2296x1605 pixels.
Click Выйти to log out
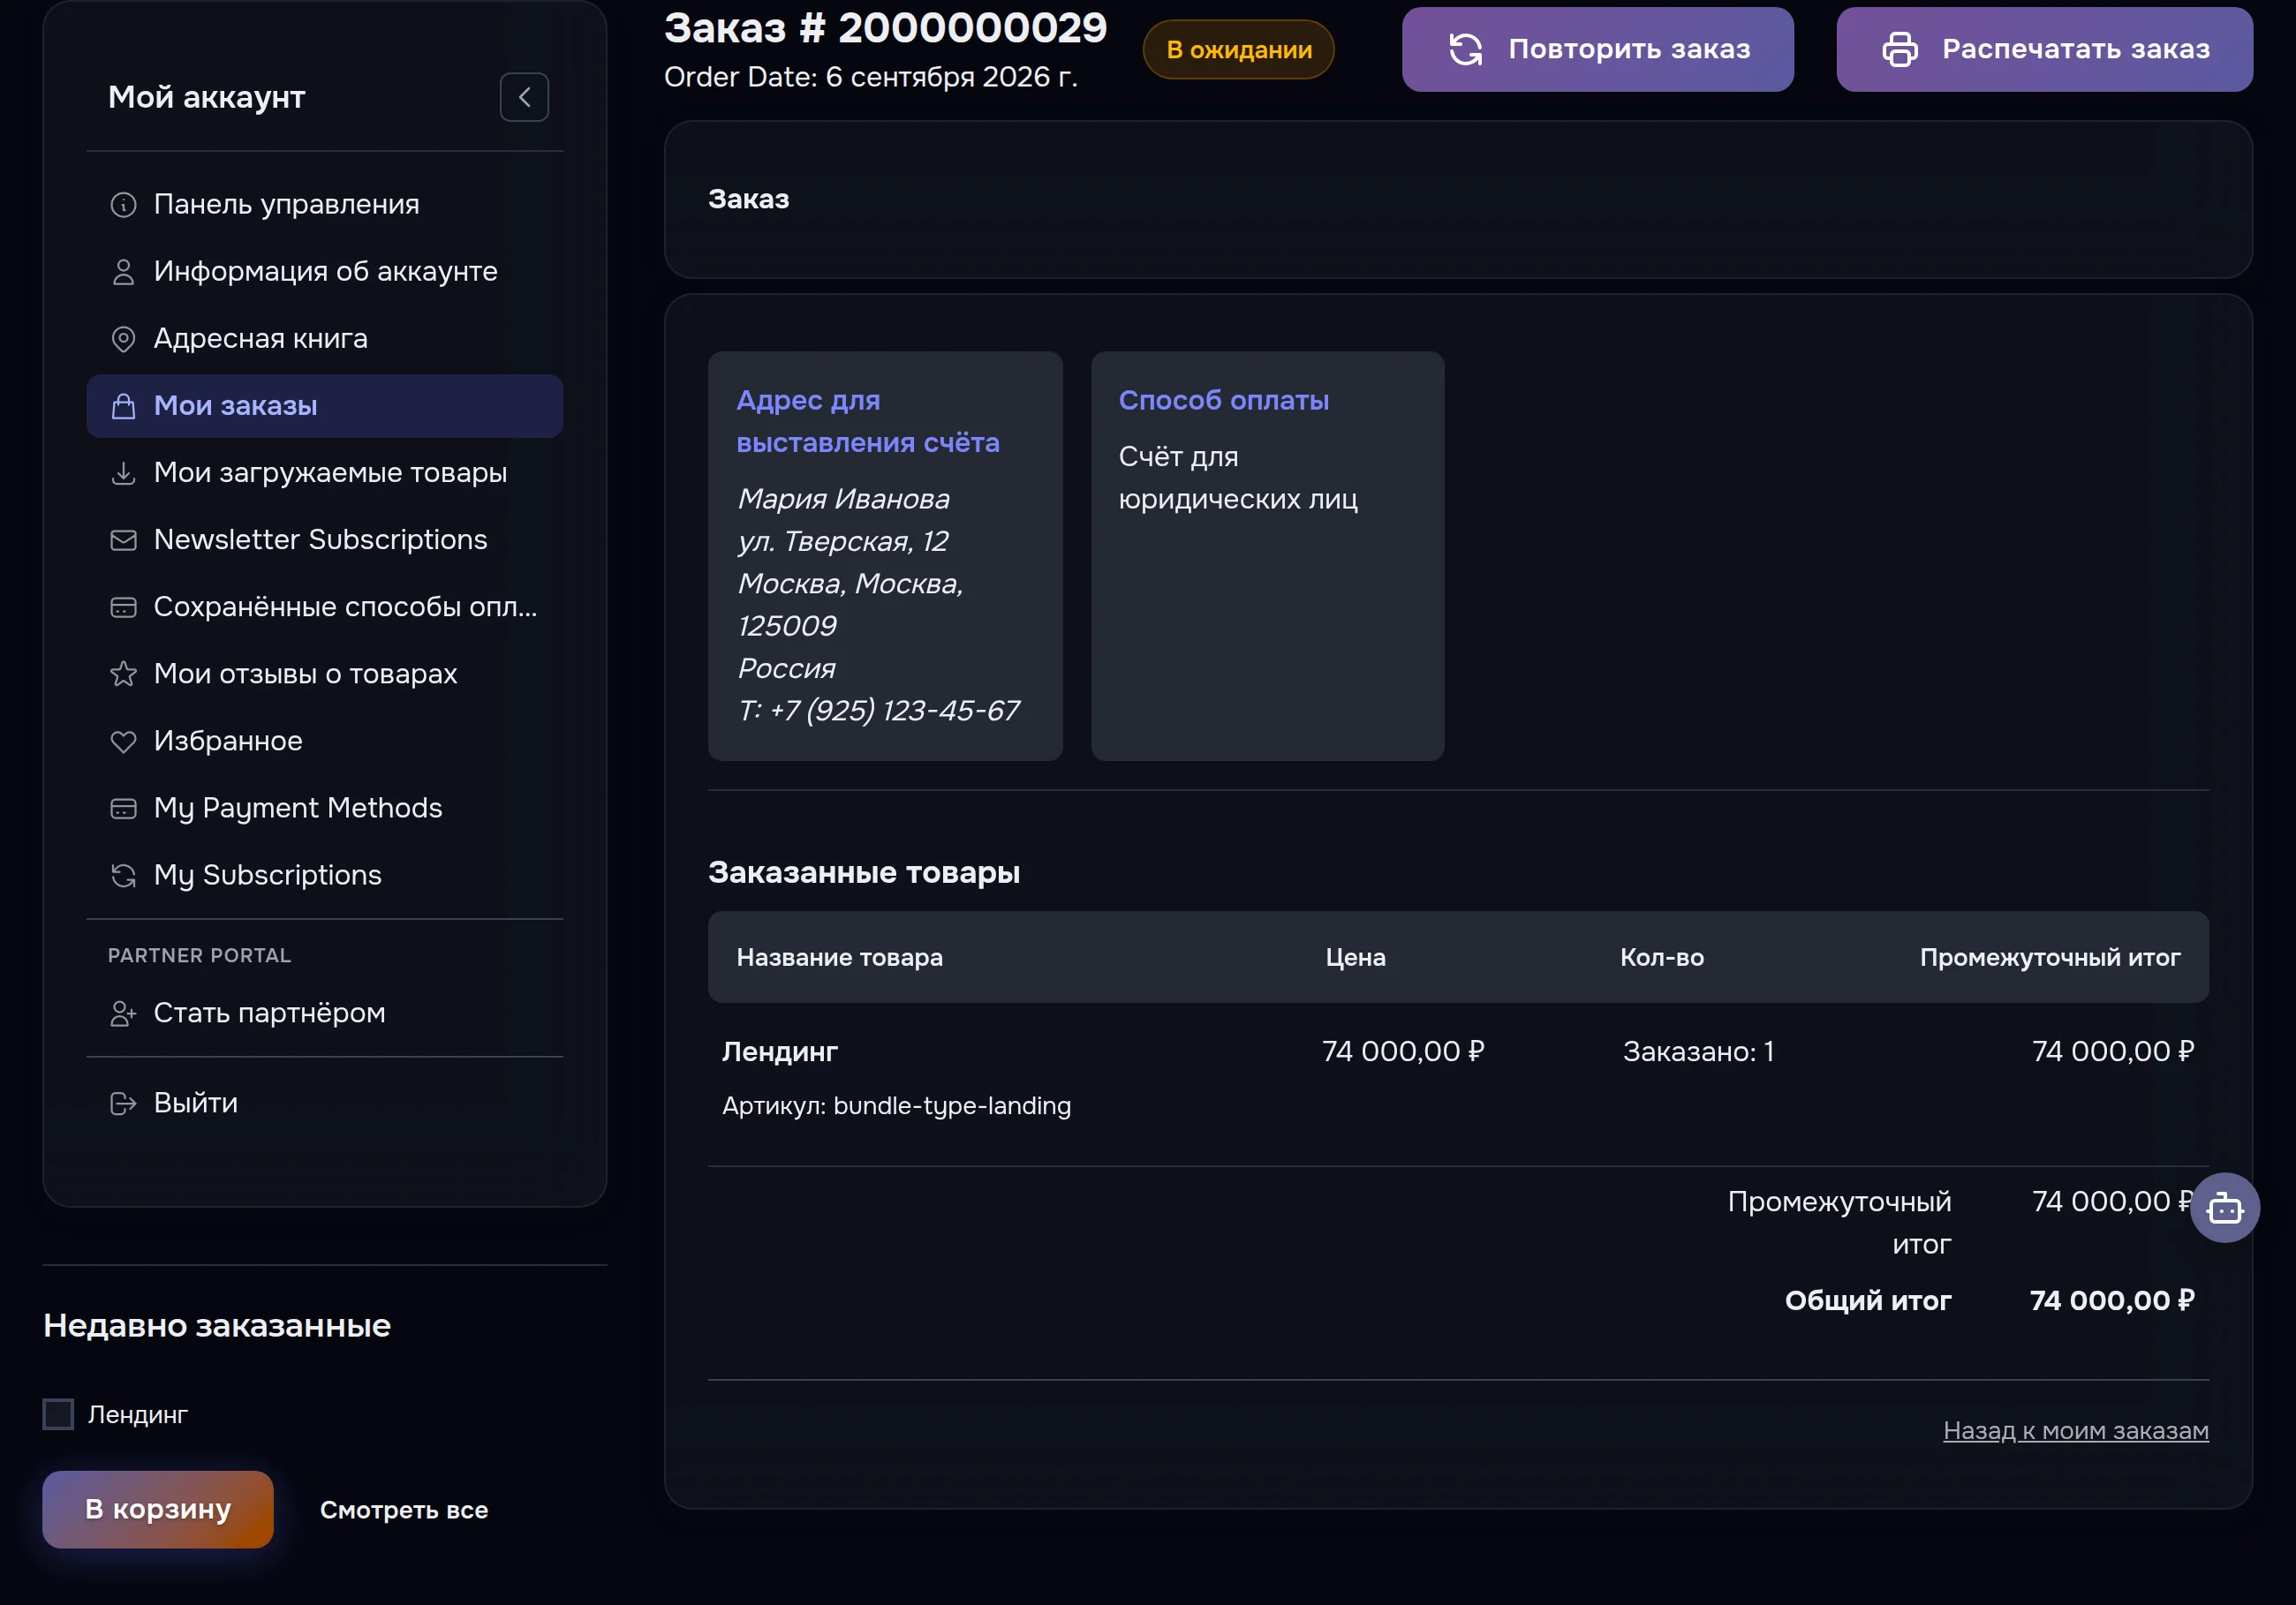[325, 1103]
